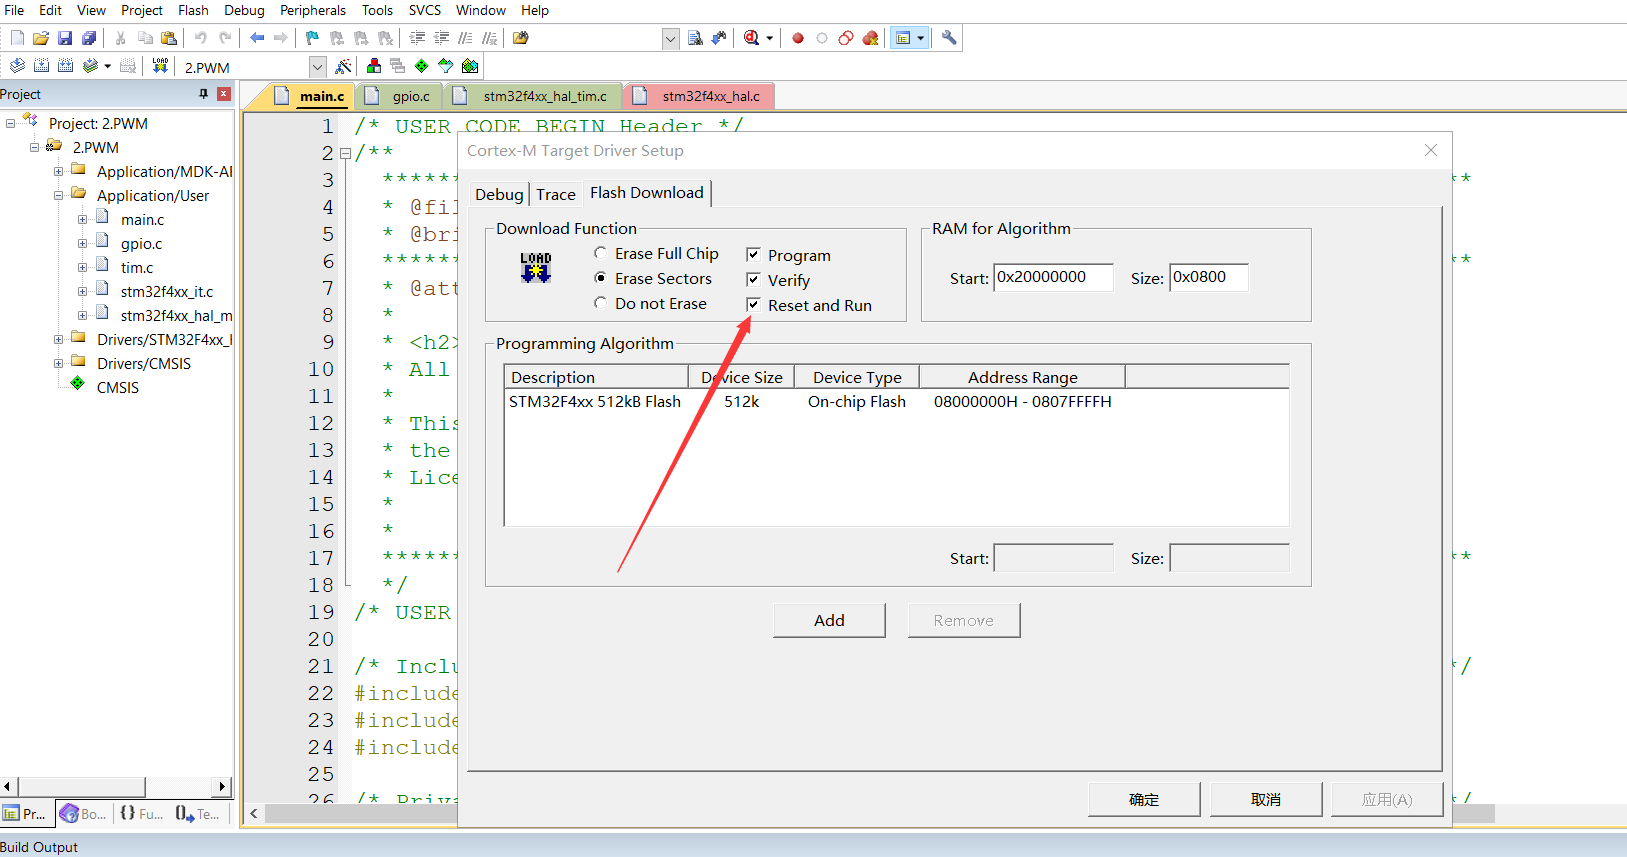Click the Save All icon
This screenshot has width=1627, height=857.
(89, 38)
